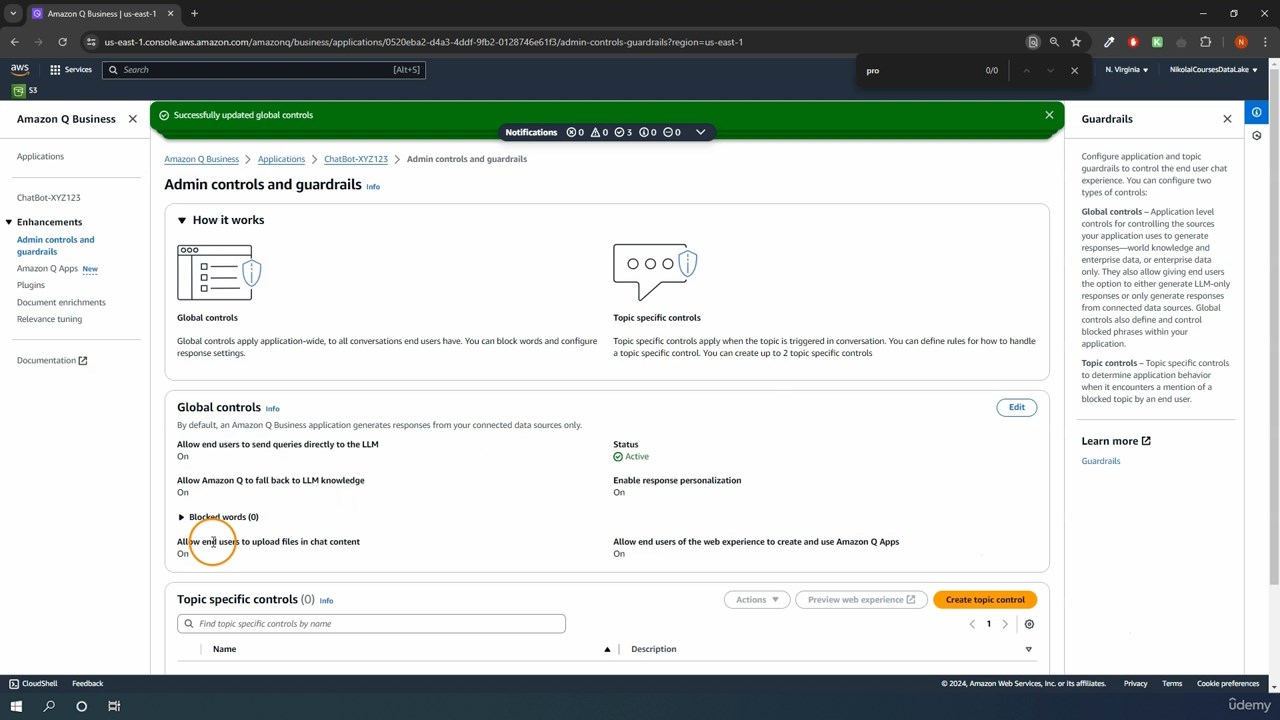Open Windows taskbar search
The image size is (1280, 720).
click(x=49, y=706)
